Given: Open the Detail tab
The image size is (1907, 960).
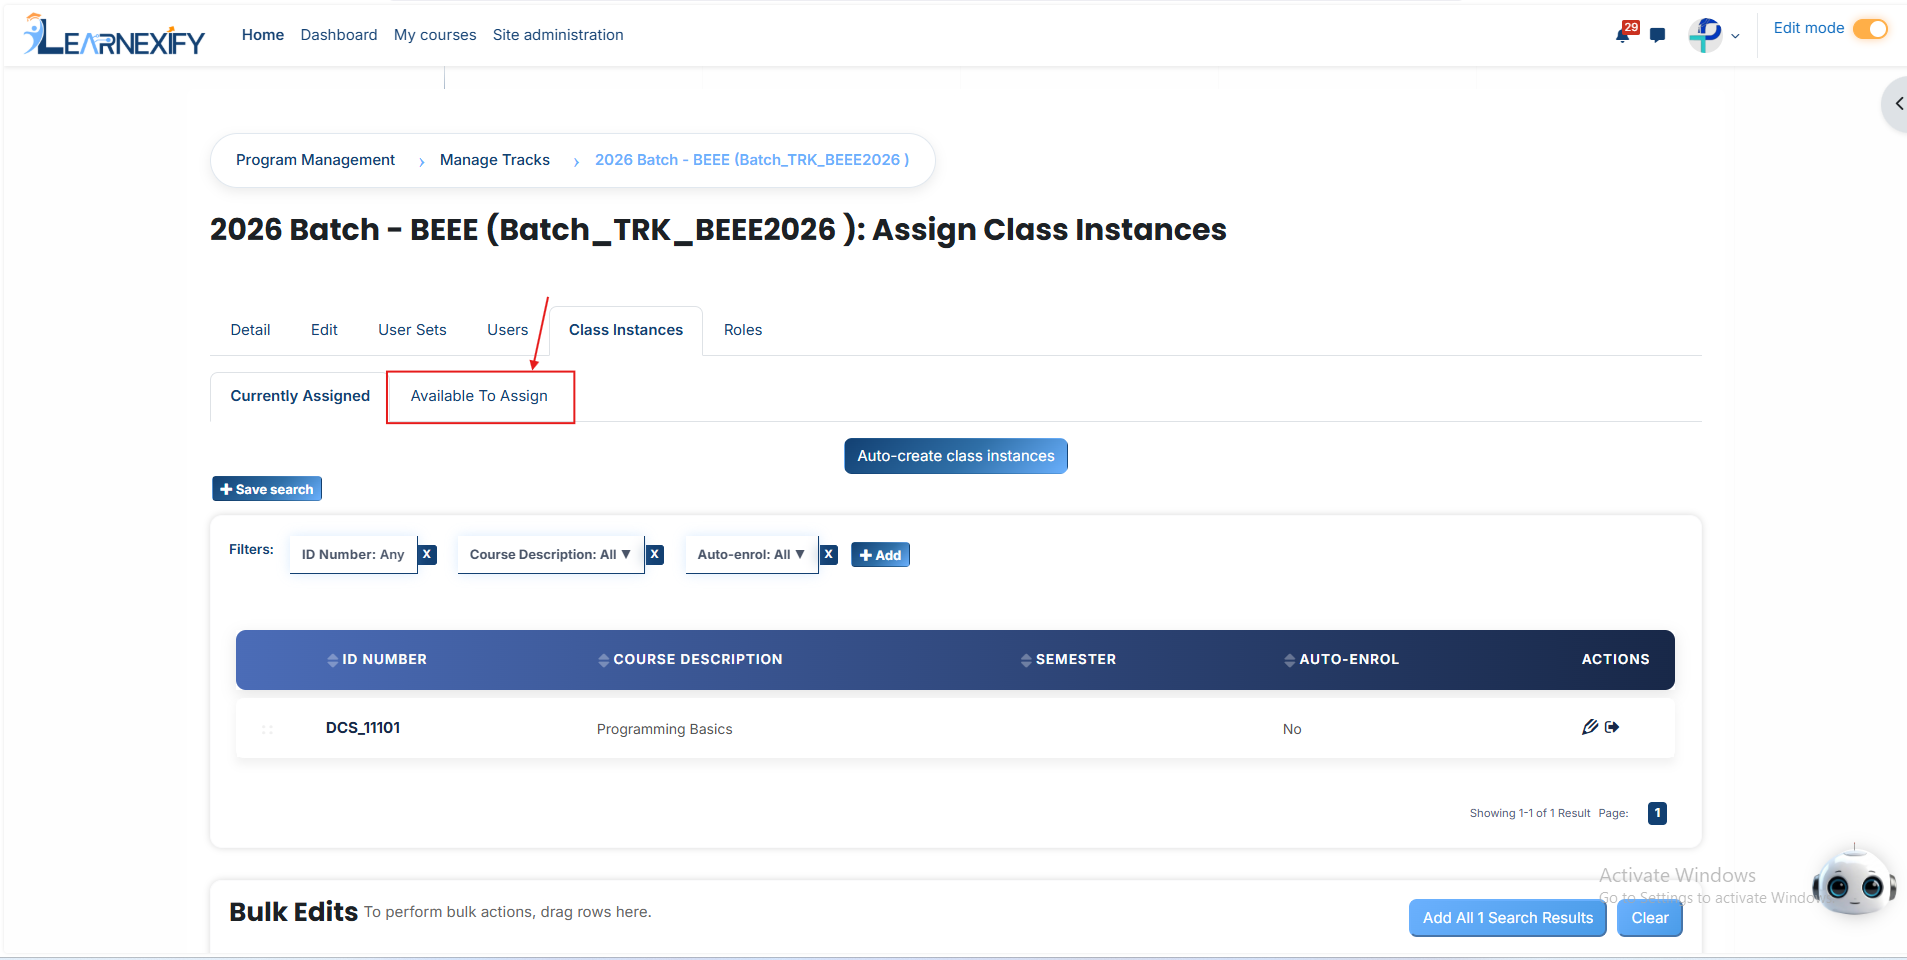Looking at the screenshot, I should coord(250,330).
